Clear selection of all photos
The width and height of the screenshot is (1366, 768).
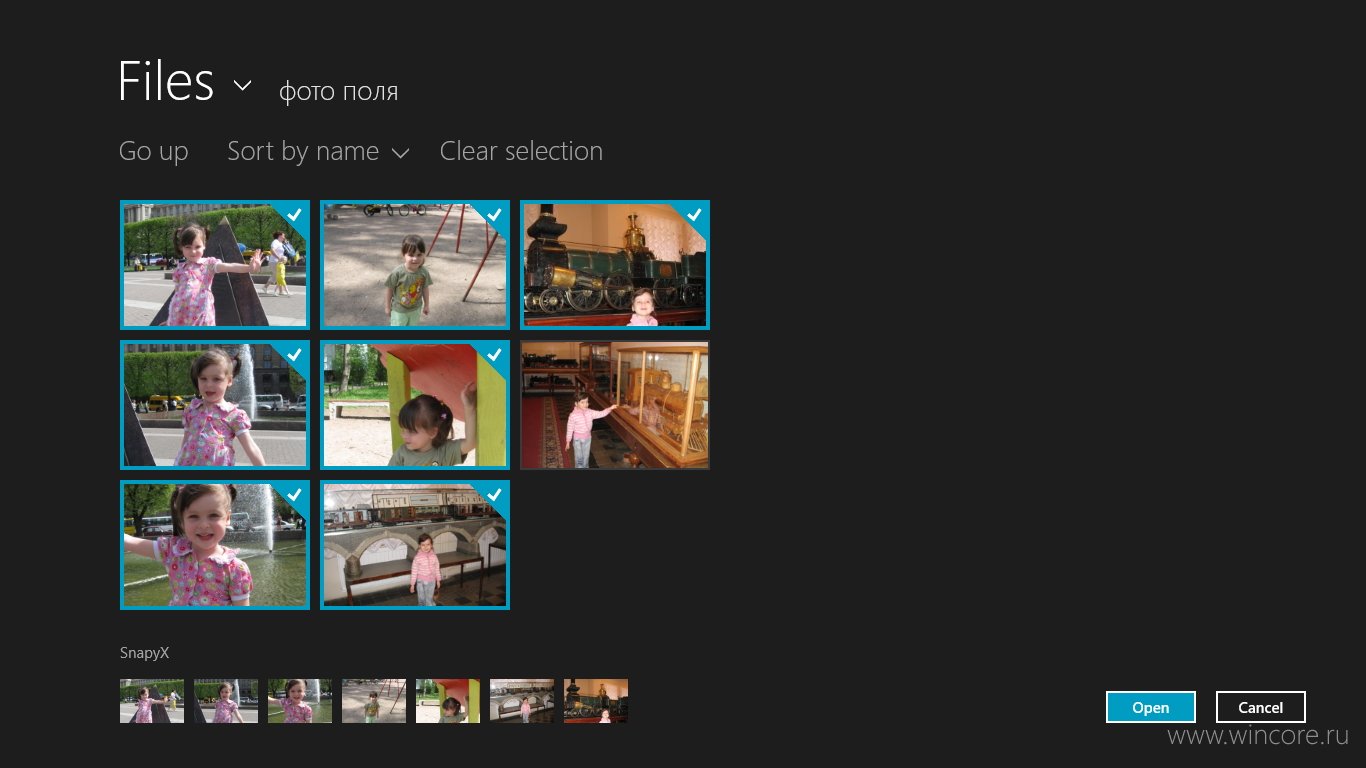point(521,151)
